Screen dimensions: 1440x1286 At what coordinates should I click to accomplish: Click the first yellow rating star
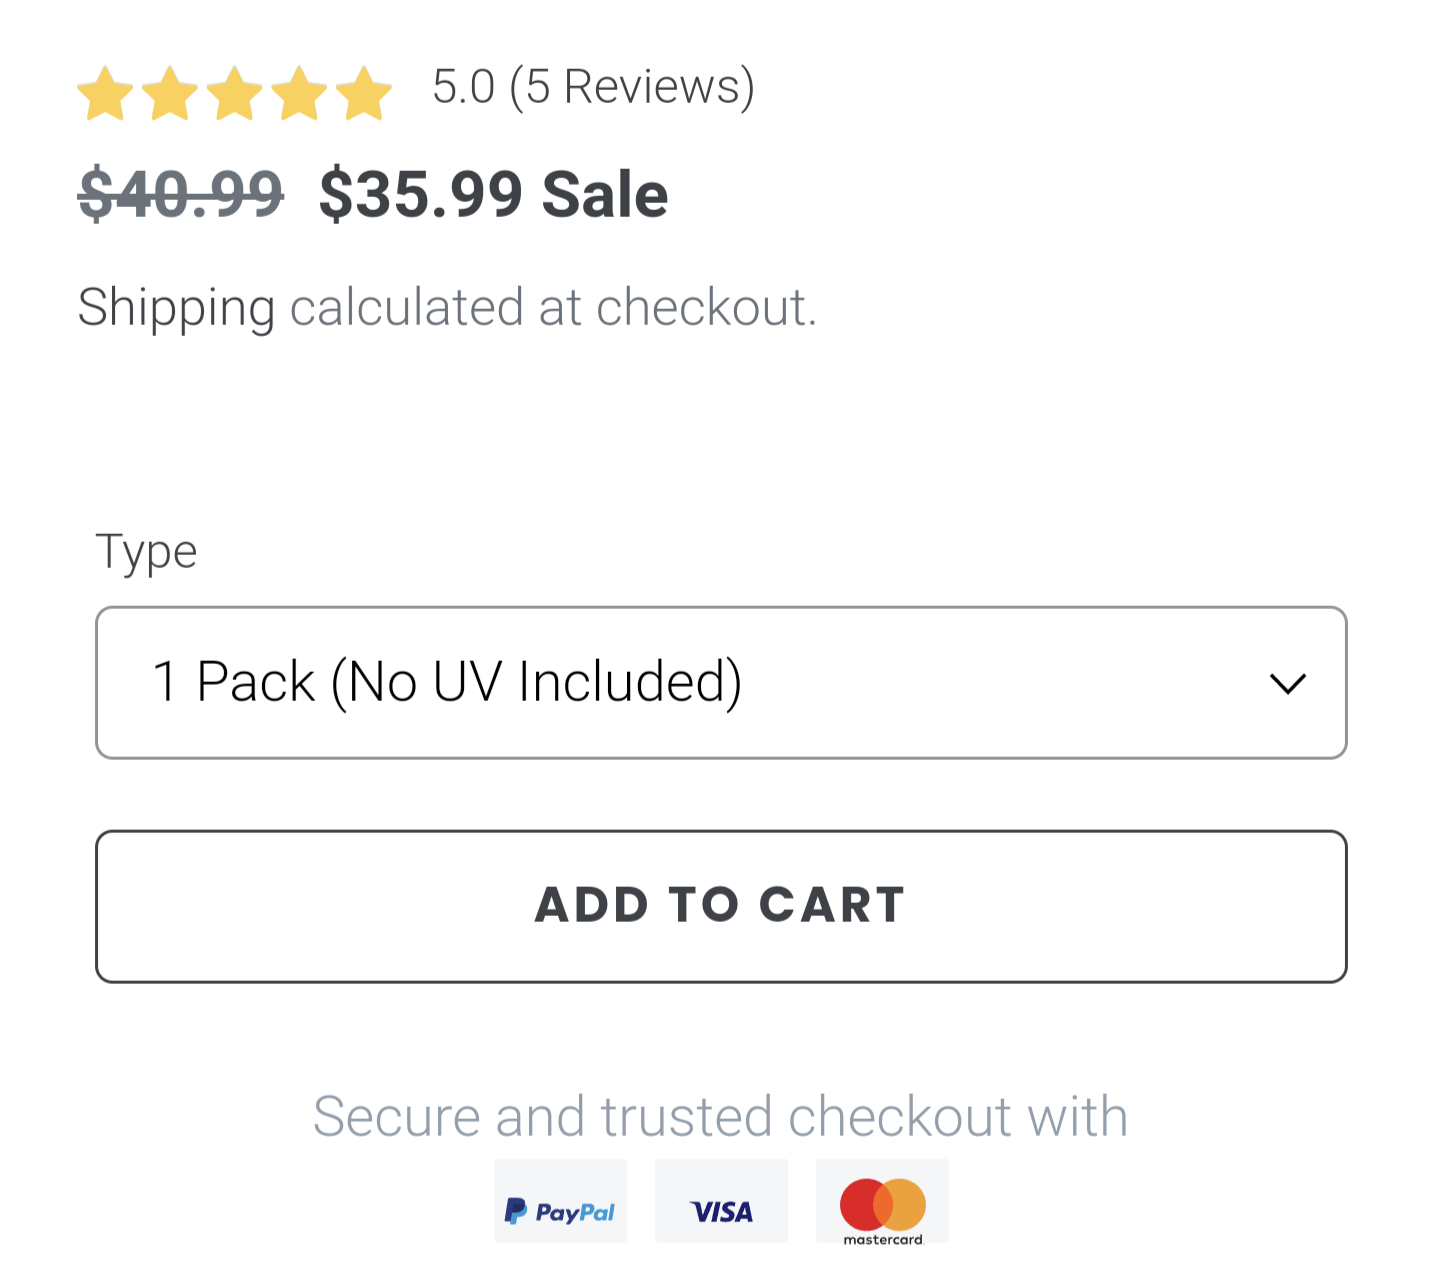coord(105,94)
